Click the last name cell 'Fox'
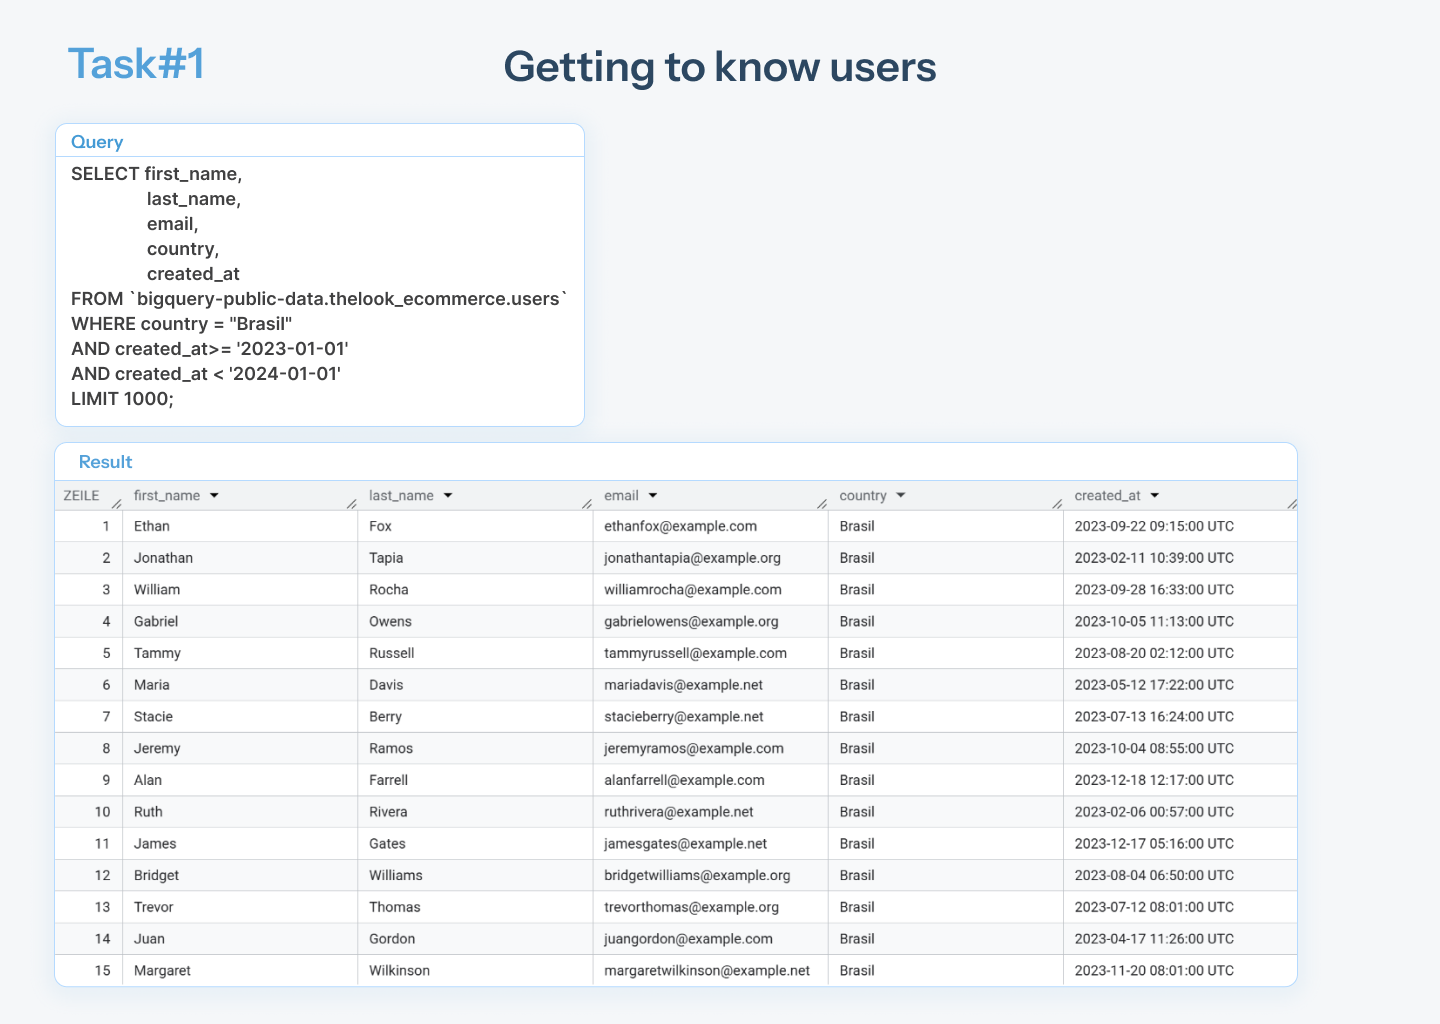This screenshot has width=1440, height=1024. [380, 526]
